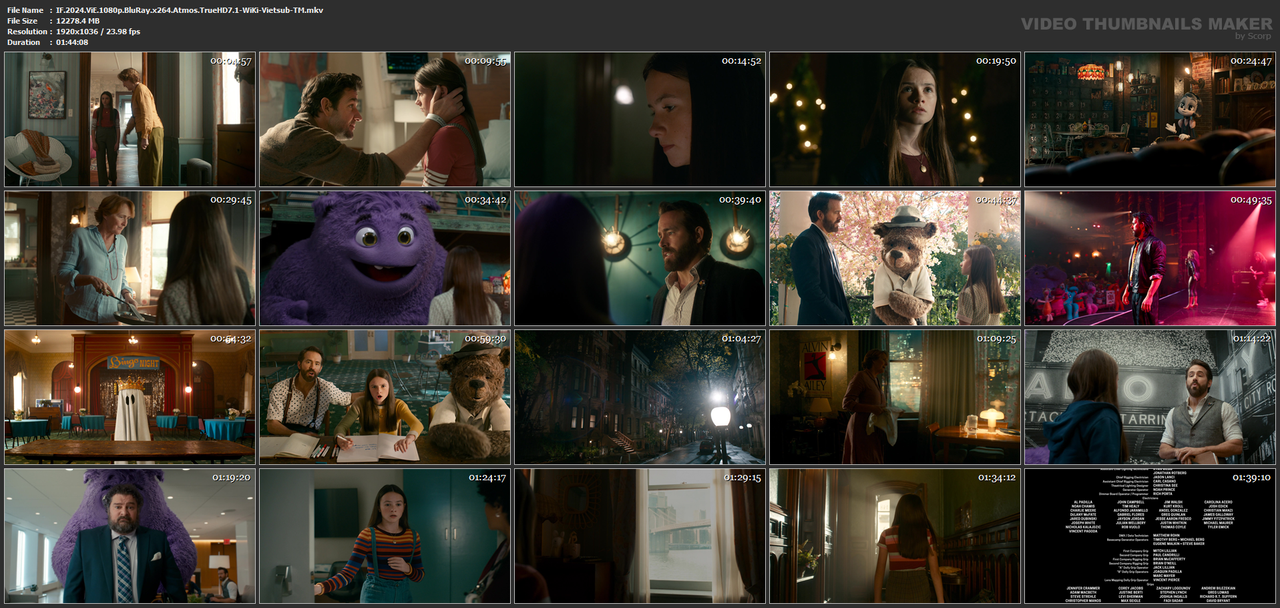Screen dimensions: 1280x608
Task: Pick the drawing table frame at 00:59:30
Action: pos(385,397)
